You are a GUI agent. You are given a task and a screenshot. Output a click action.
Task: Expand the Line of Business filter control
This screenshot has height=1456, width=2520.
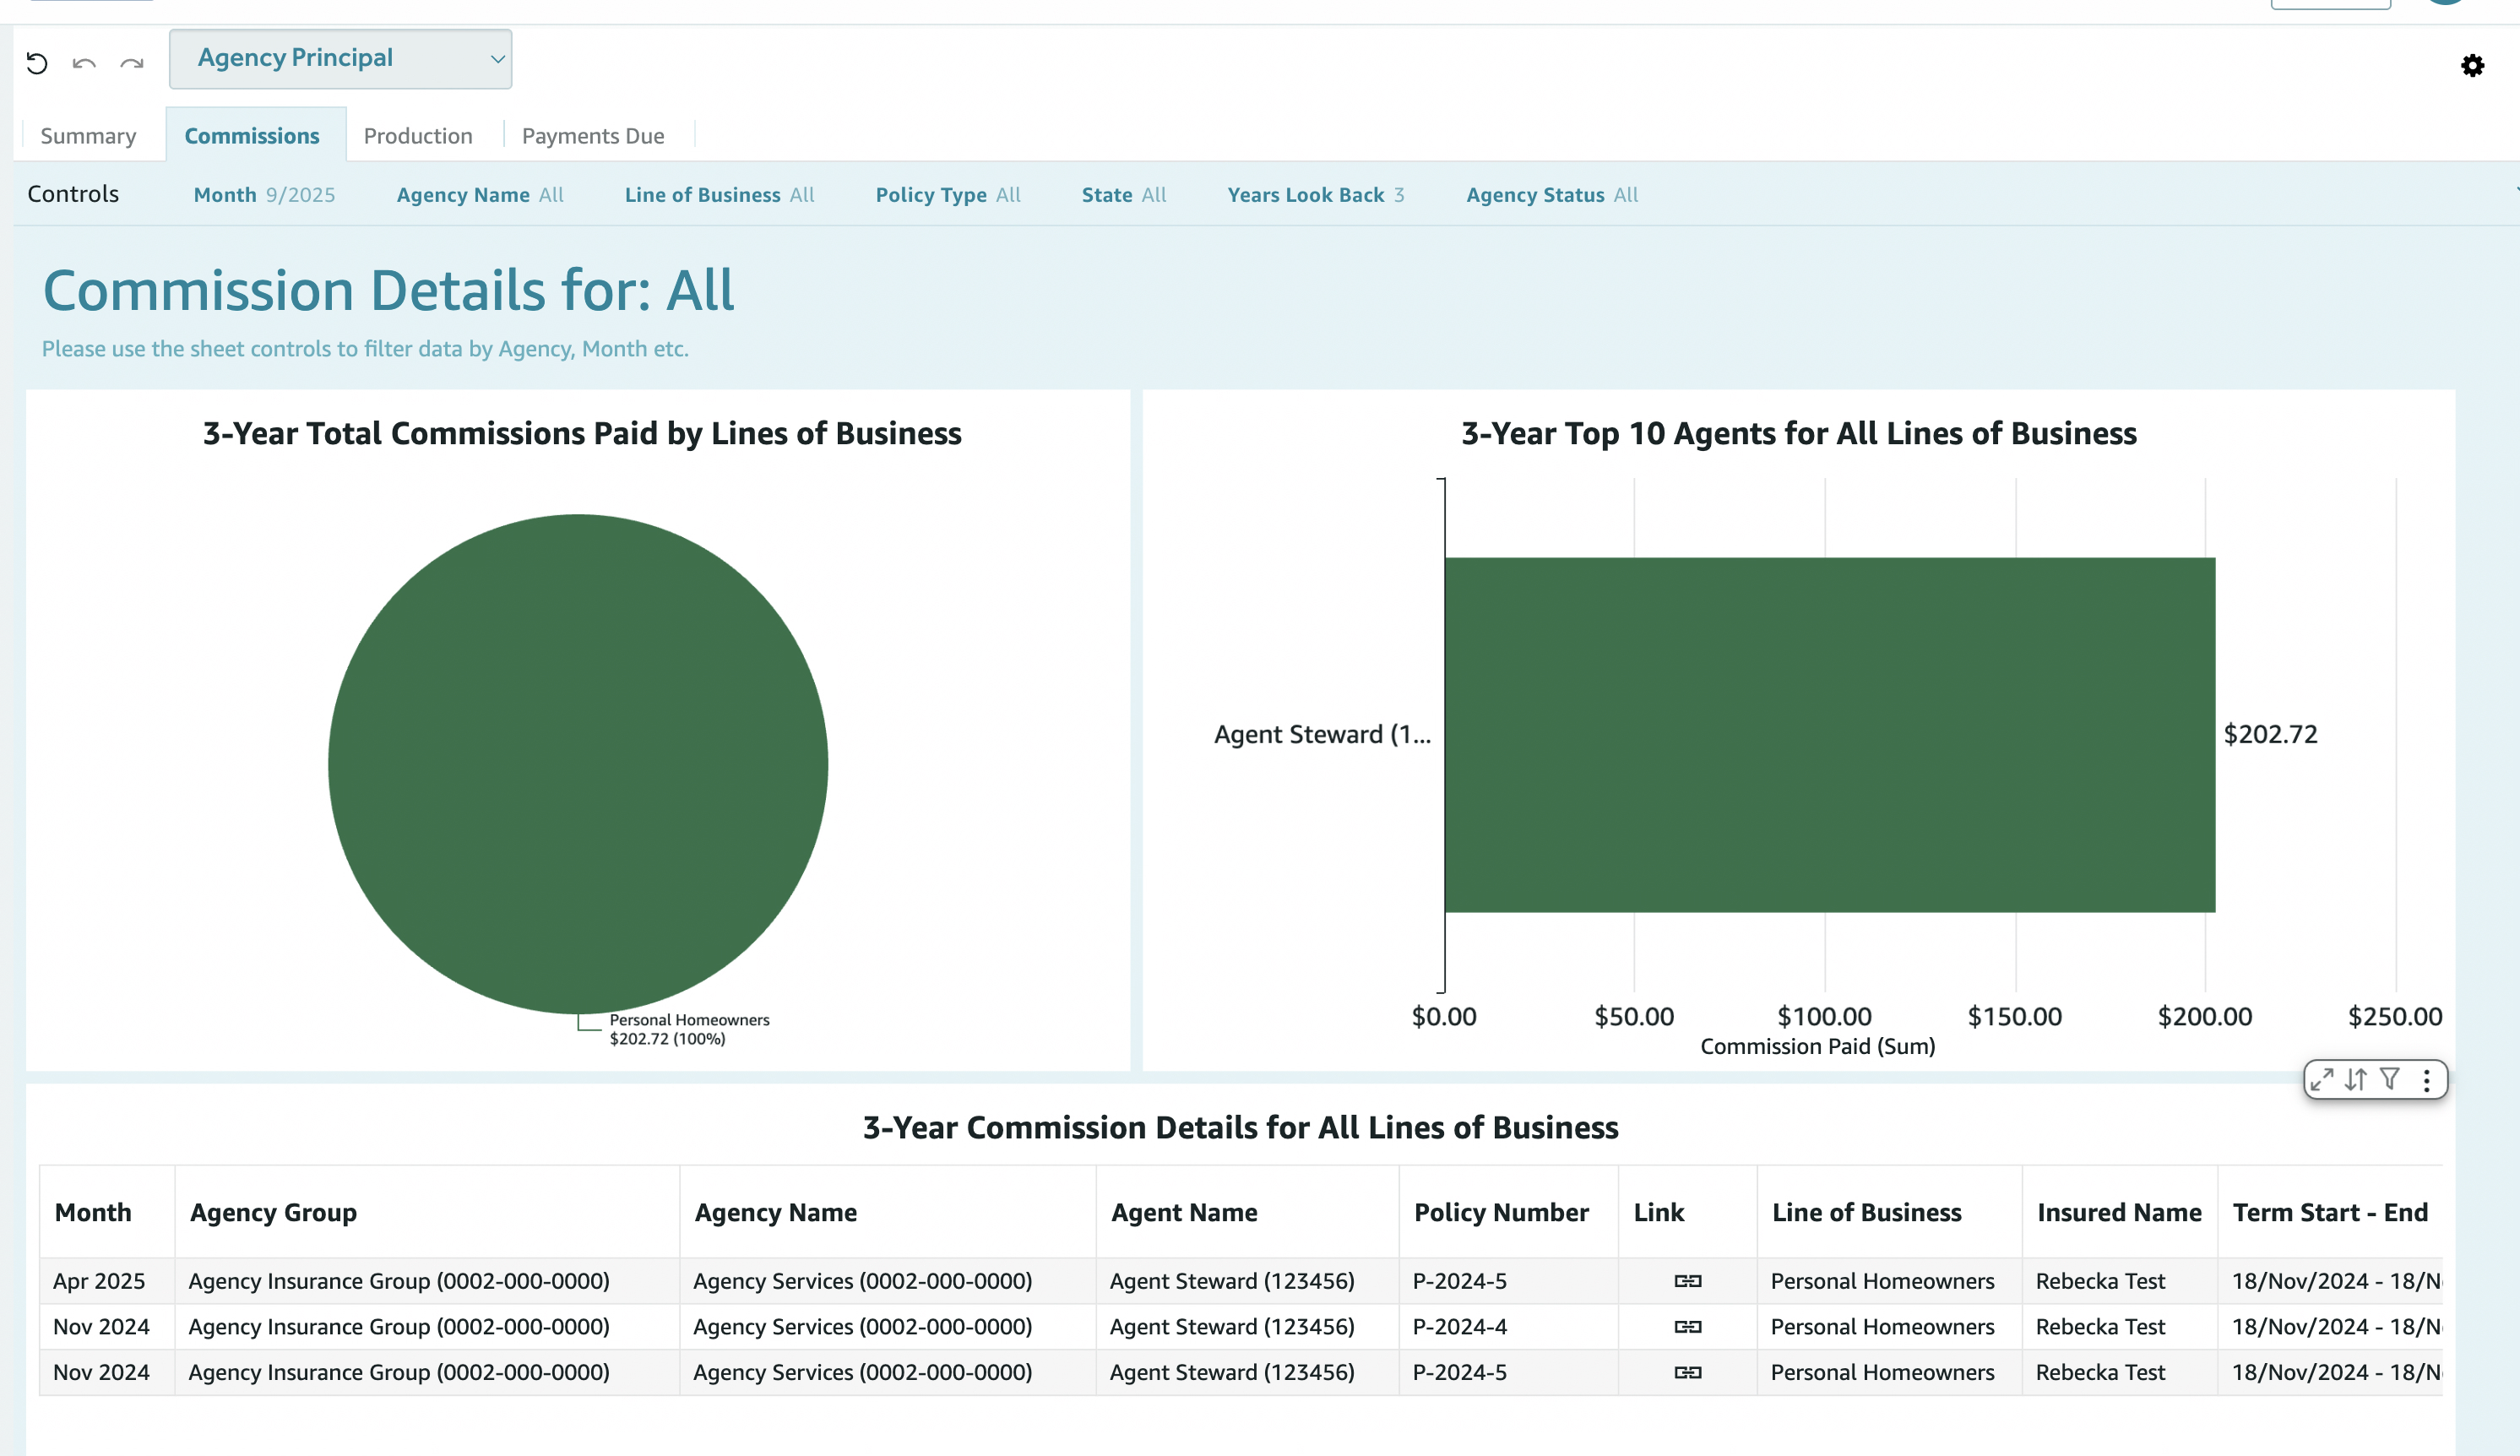(x=719, y=195)
